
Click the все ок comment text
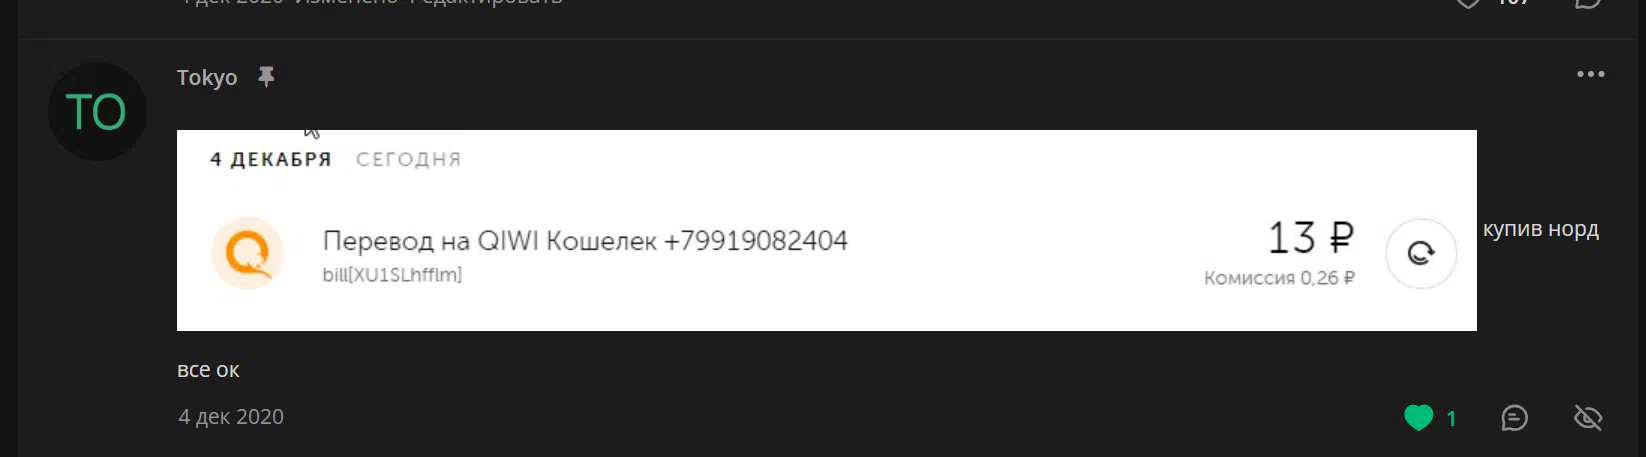click(208, 370)
